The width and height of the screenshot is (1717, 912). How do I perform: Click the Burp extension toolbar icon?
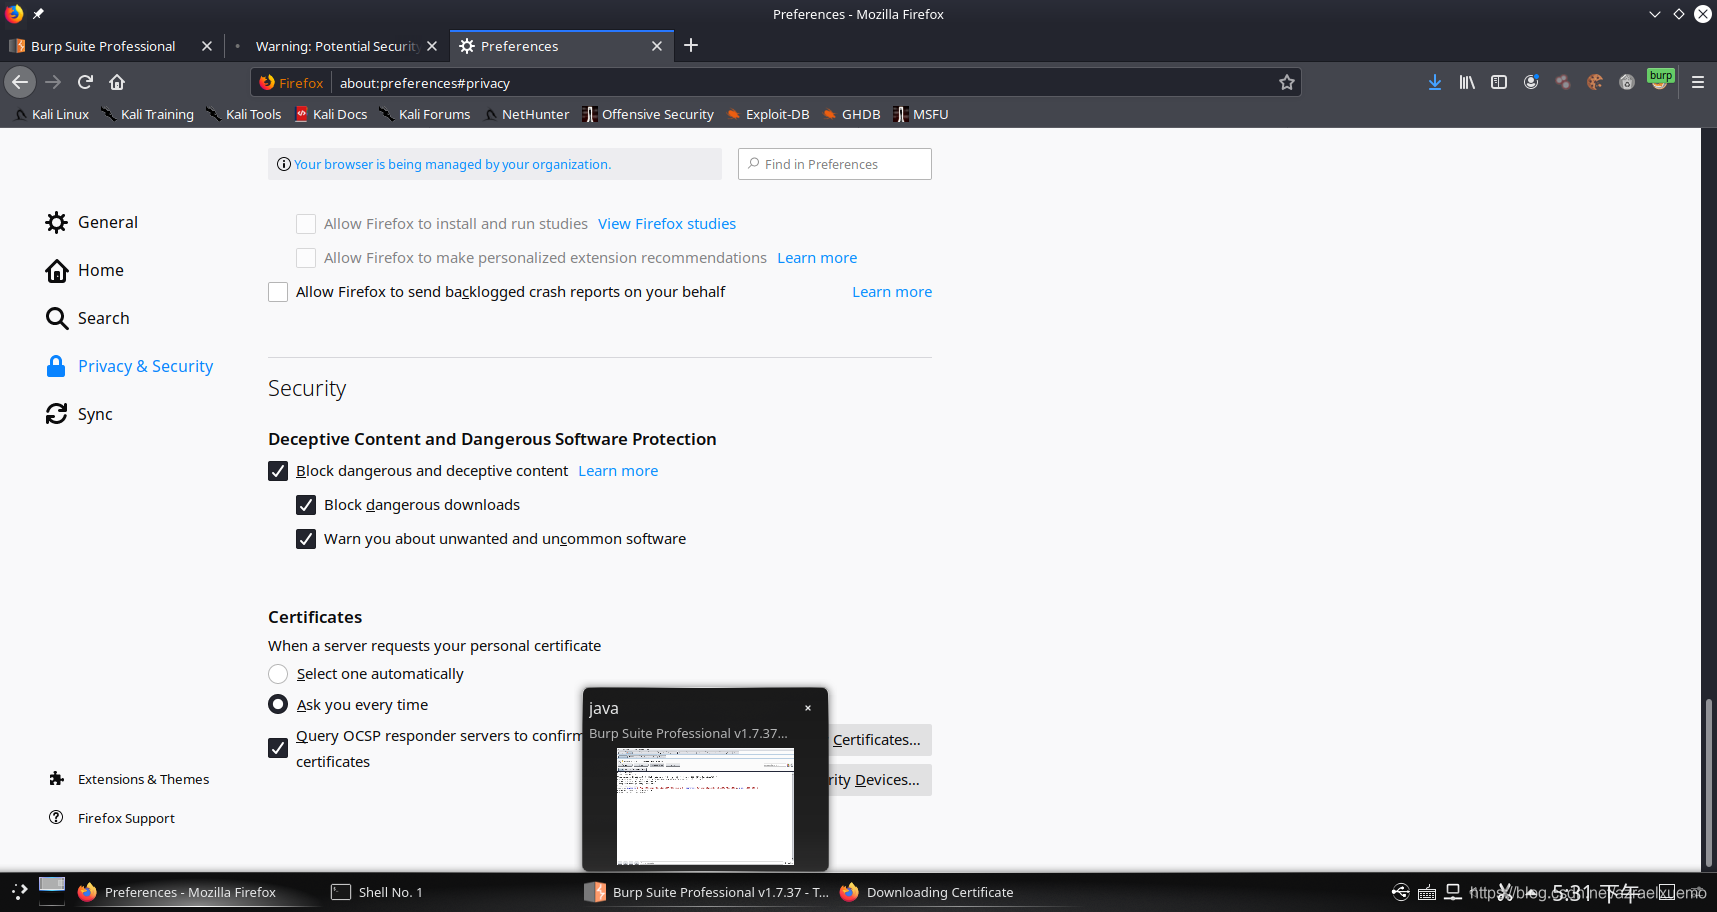1660,80
